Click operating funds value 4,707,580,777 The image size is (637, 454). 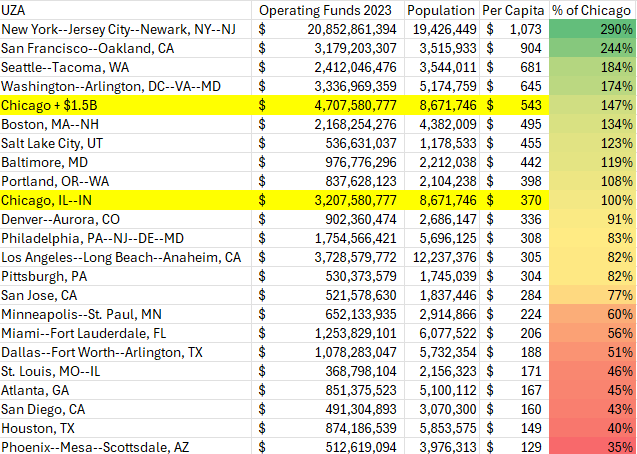328,105
